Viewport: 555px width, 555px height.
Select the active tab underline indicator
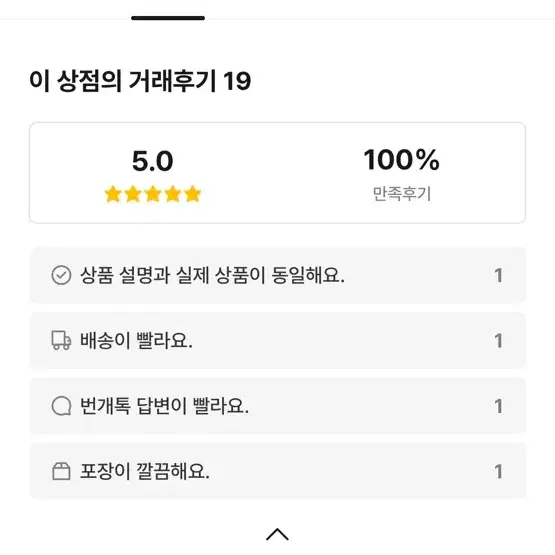[x=168, y=18]
